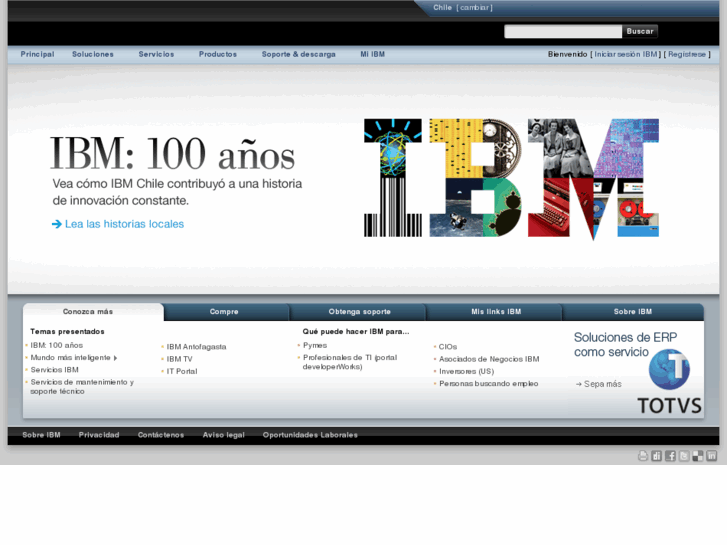Click the Sepa más link
727x545 pixels.
coord(599,384)
